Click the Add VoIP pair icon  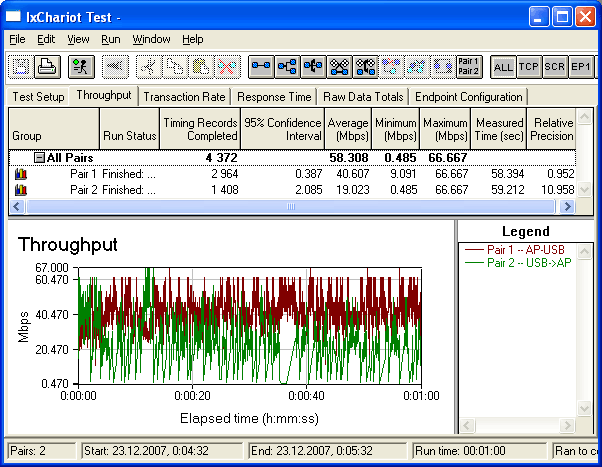point(313,67)
